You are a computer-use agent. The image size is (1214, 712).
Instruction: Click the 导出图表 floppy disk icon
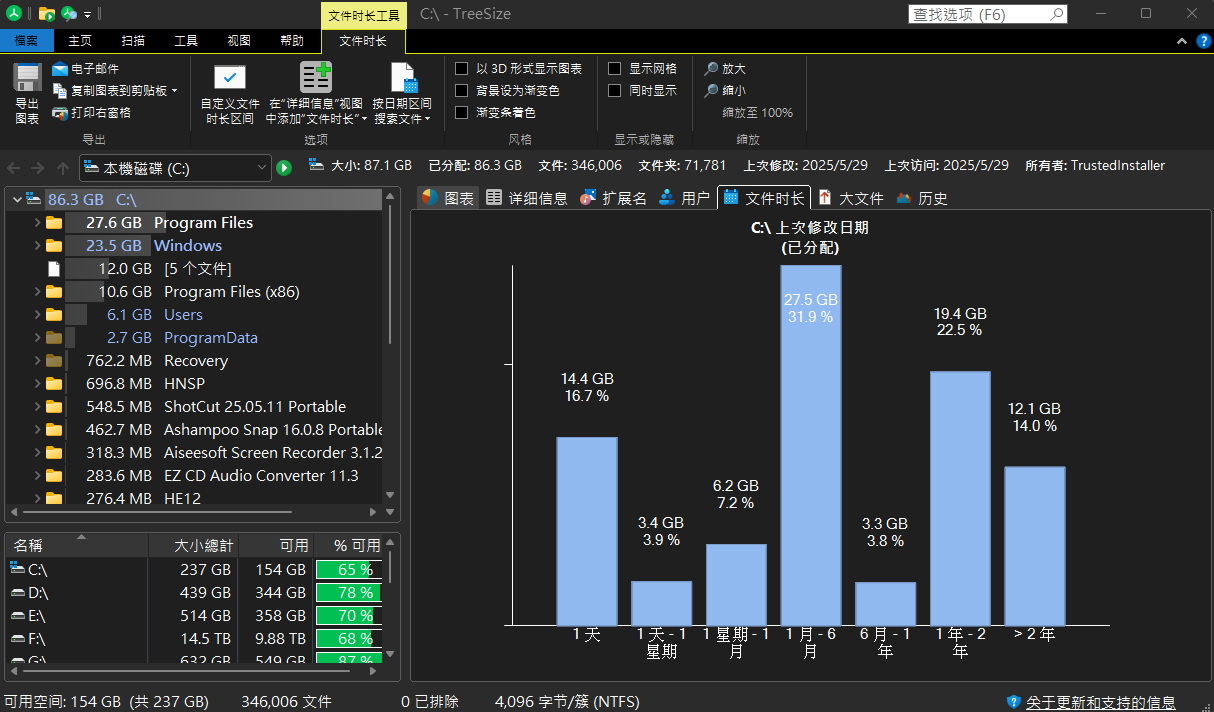coord(27,78)
